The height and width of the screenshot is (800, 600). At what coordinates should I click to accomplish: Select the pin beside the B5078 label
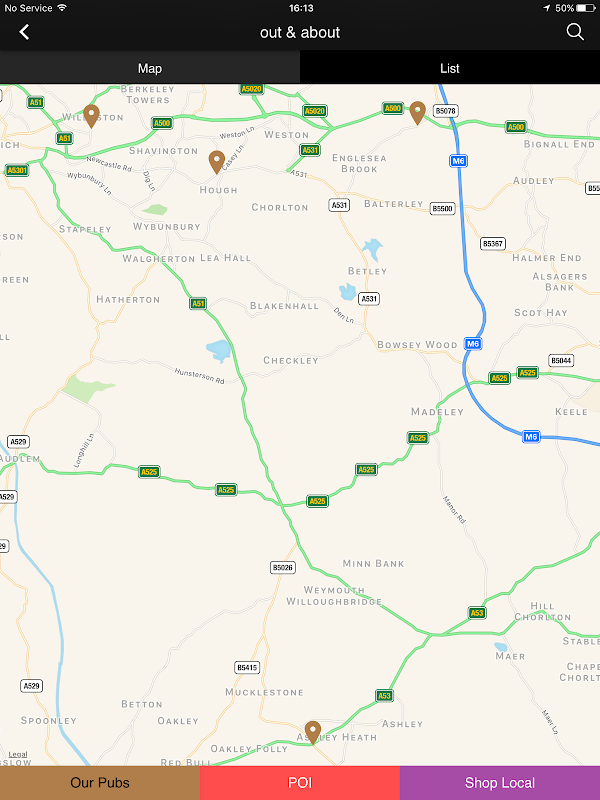point(418,113)
